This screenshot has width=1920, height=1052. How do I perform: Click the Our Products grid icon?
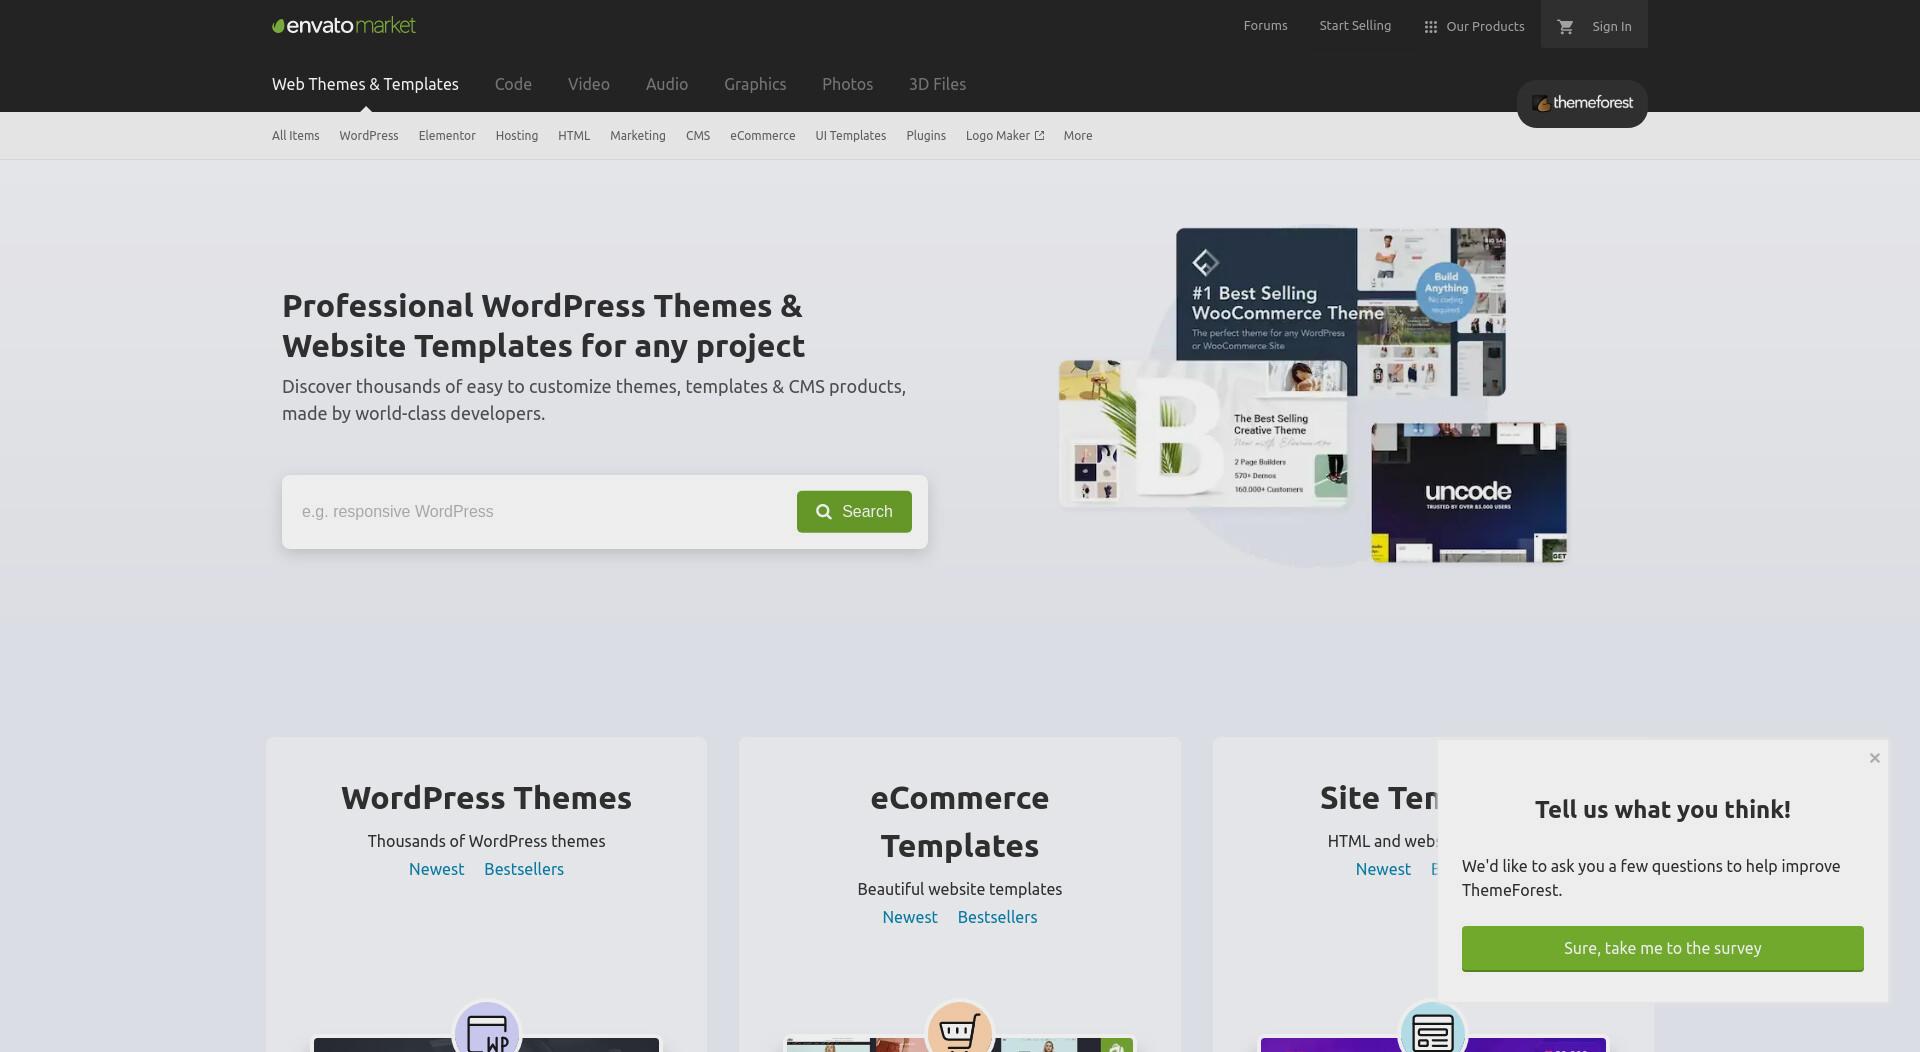pos(1430,27)
